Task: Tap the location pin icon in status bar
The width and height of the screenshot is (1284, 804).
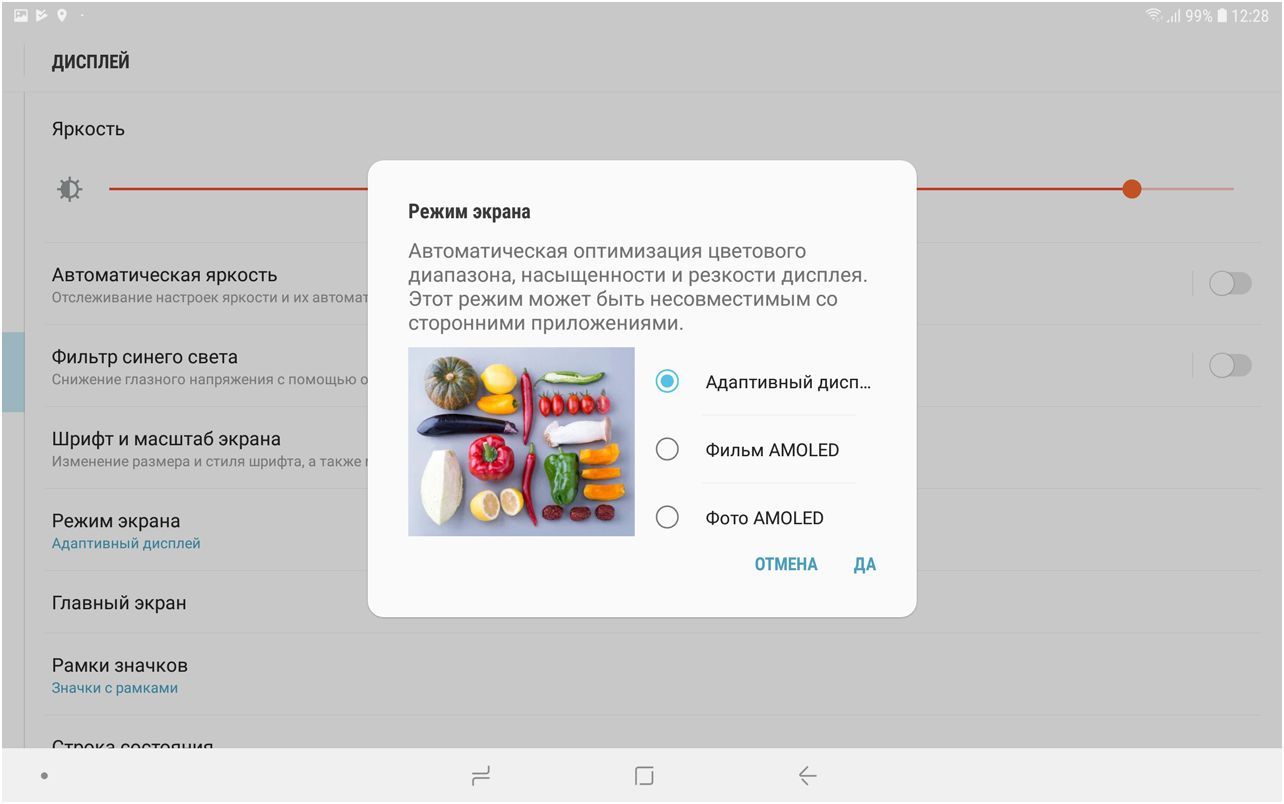Action: [62, 14]
